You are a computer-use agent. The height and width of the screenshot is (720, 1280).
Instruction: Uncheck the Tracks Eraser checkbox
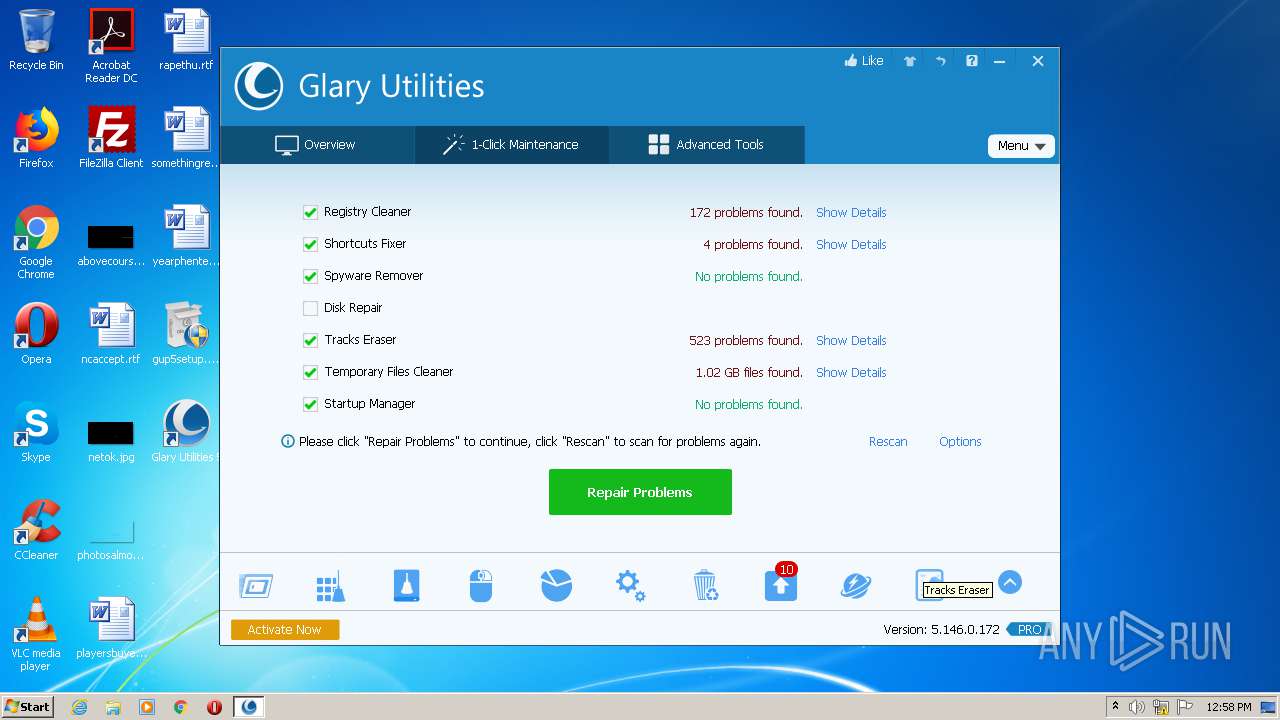pyautogui.click(x=310, y=340)
